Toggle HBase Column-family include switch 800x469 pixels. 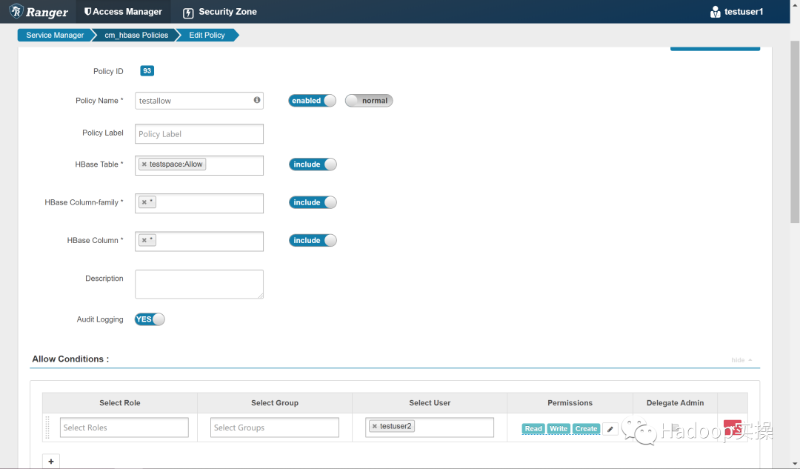(313, 202)
